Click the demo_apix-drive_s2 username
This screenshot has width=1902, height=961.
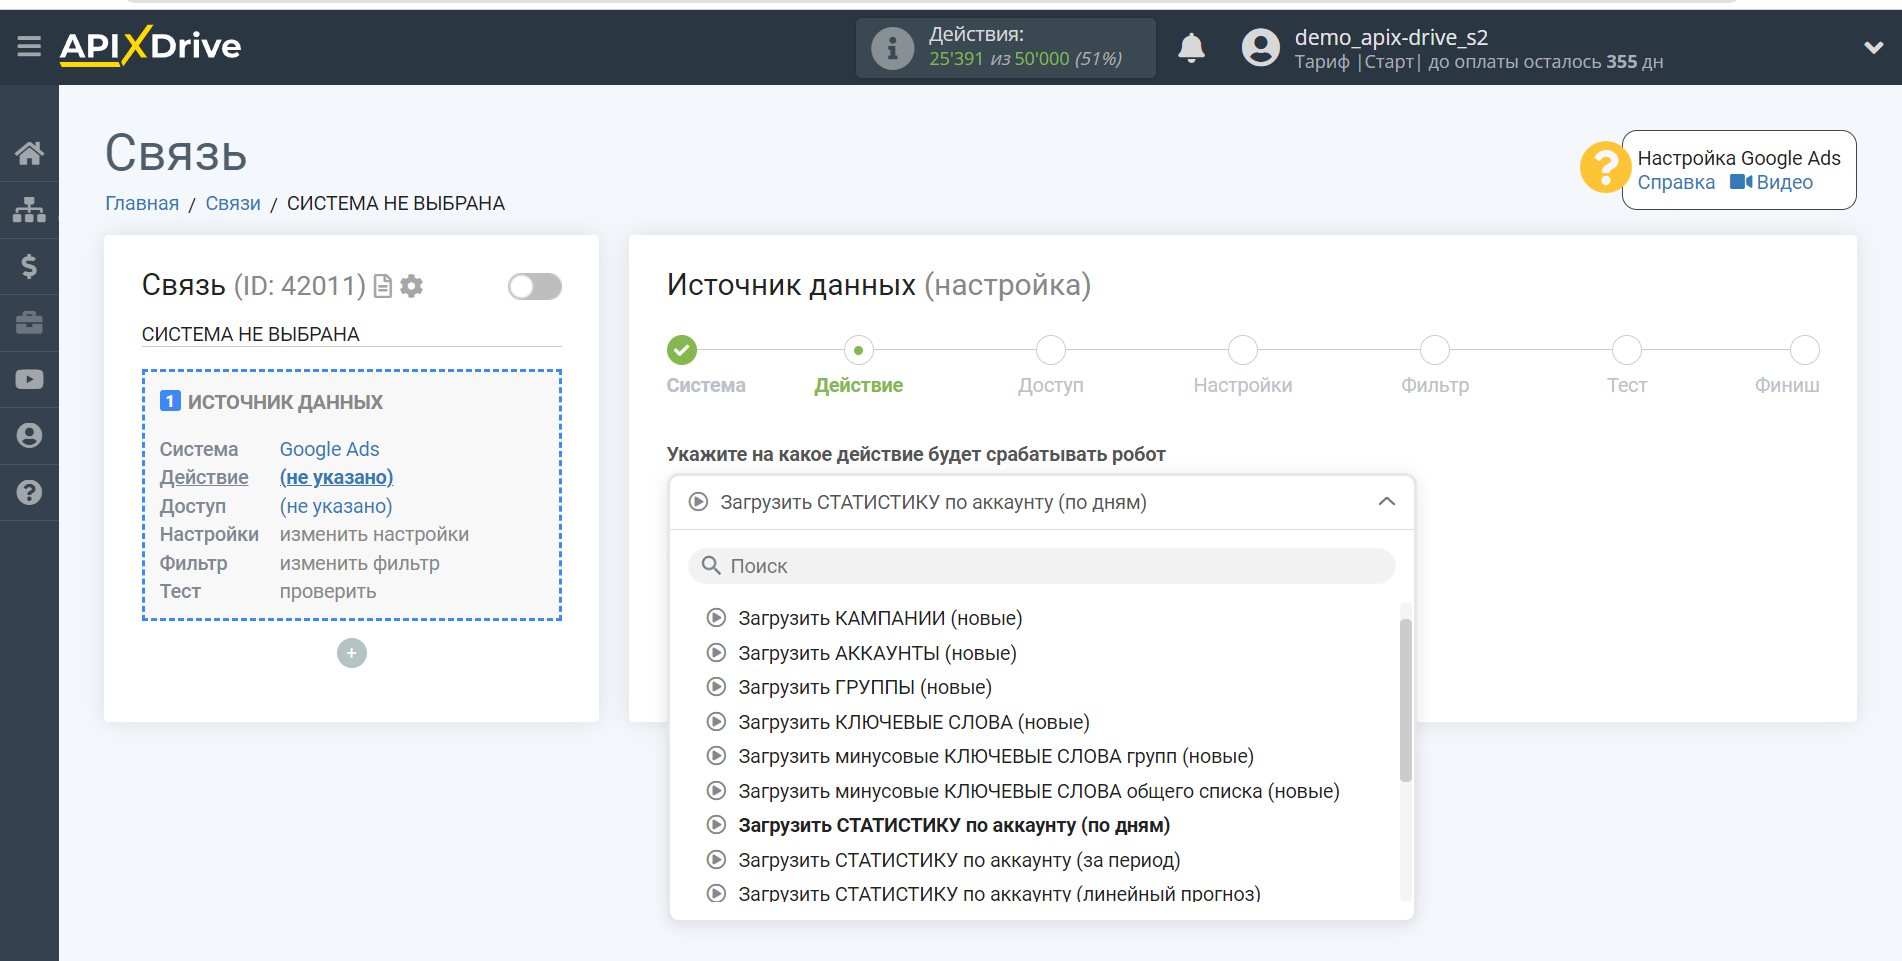pos(1391,37)
